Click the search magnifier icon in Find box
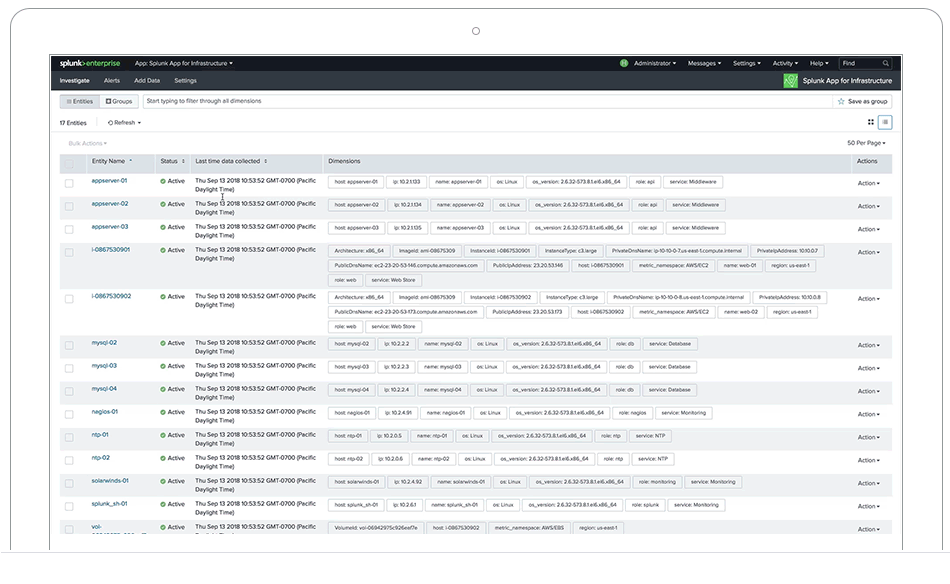Screen dimensions: 950x584 click(x=885, y=63)
